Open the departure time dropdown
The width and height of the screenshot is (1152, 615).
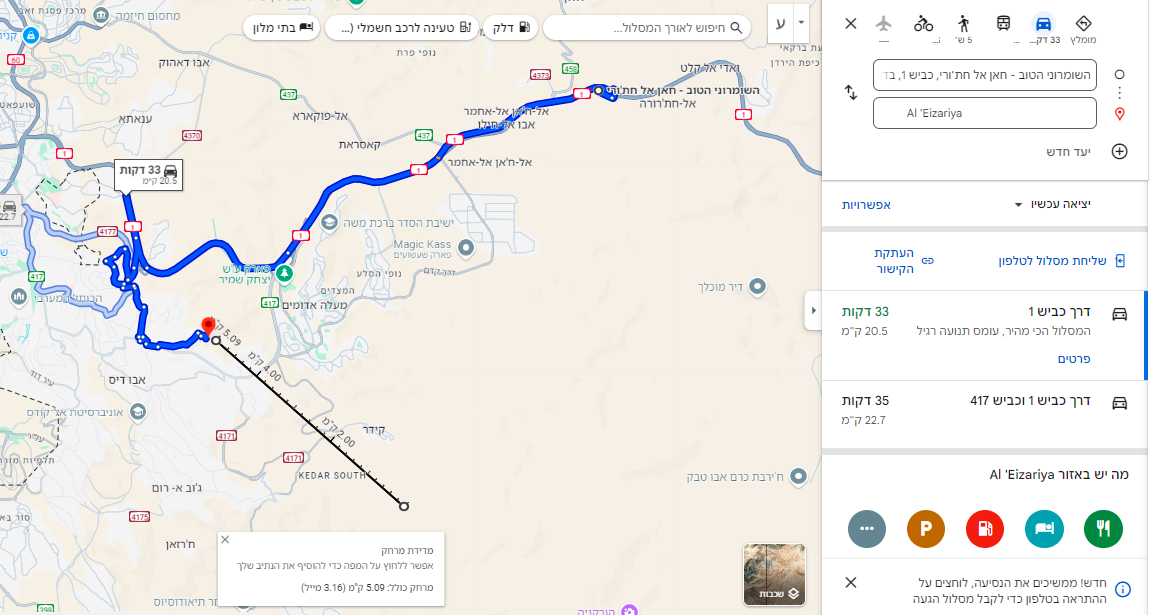tap(1051, 204)
